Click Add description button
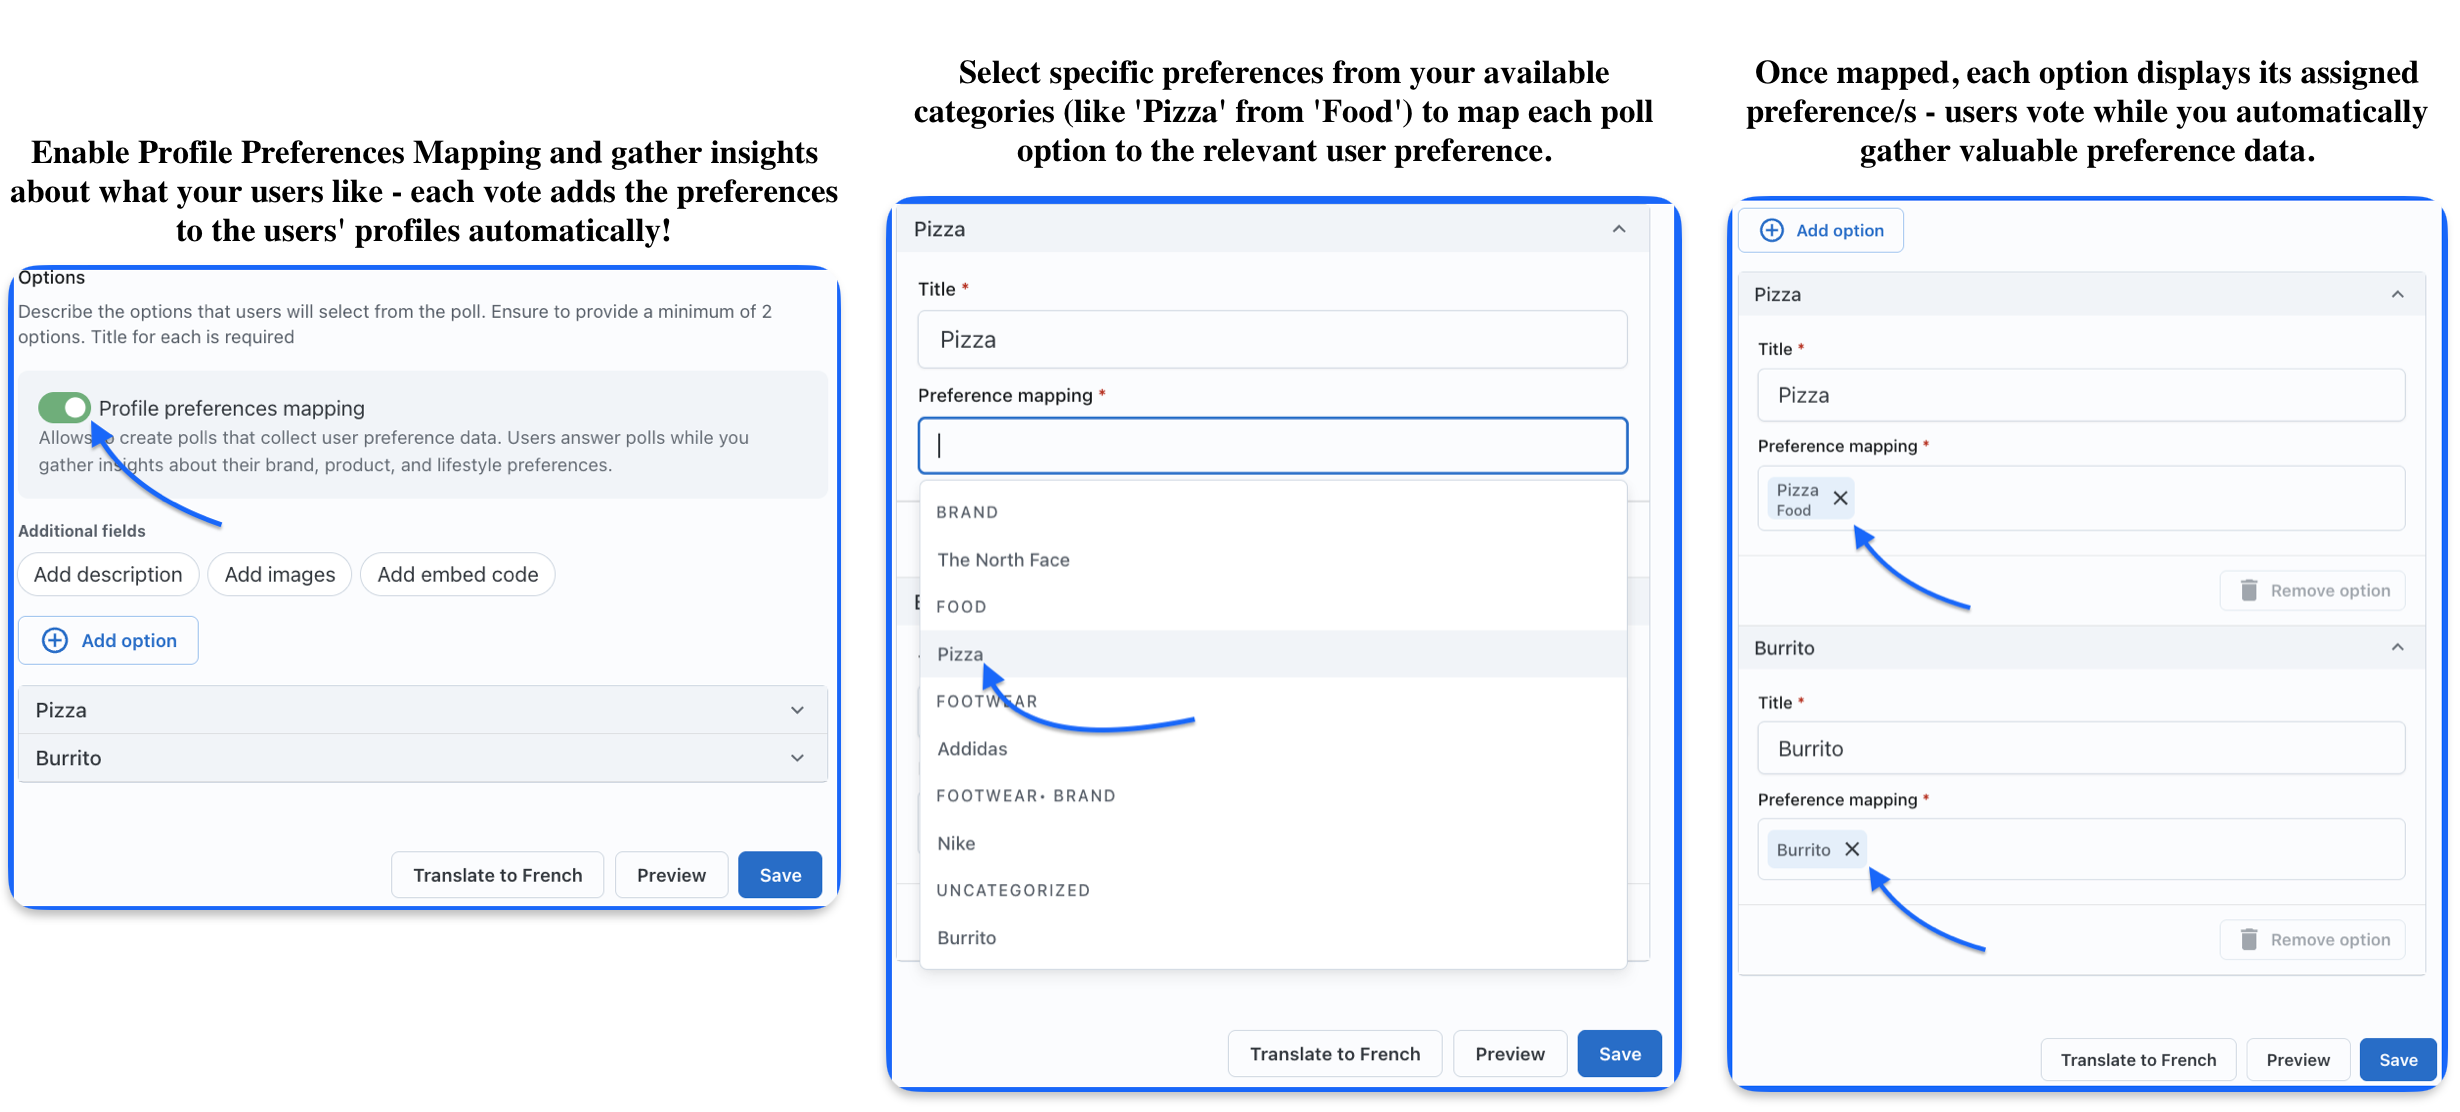The image size is (2460, 1112). tap(108, 574)
